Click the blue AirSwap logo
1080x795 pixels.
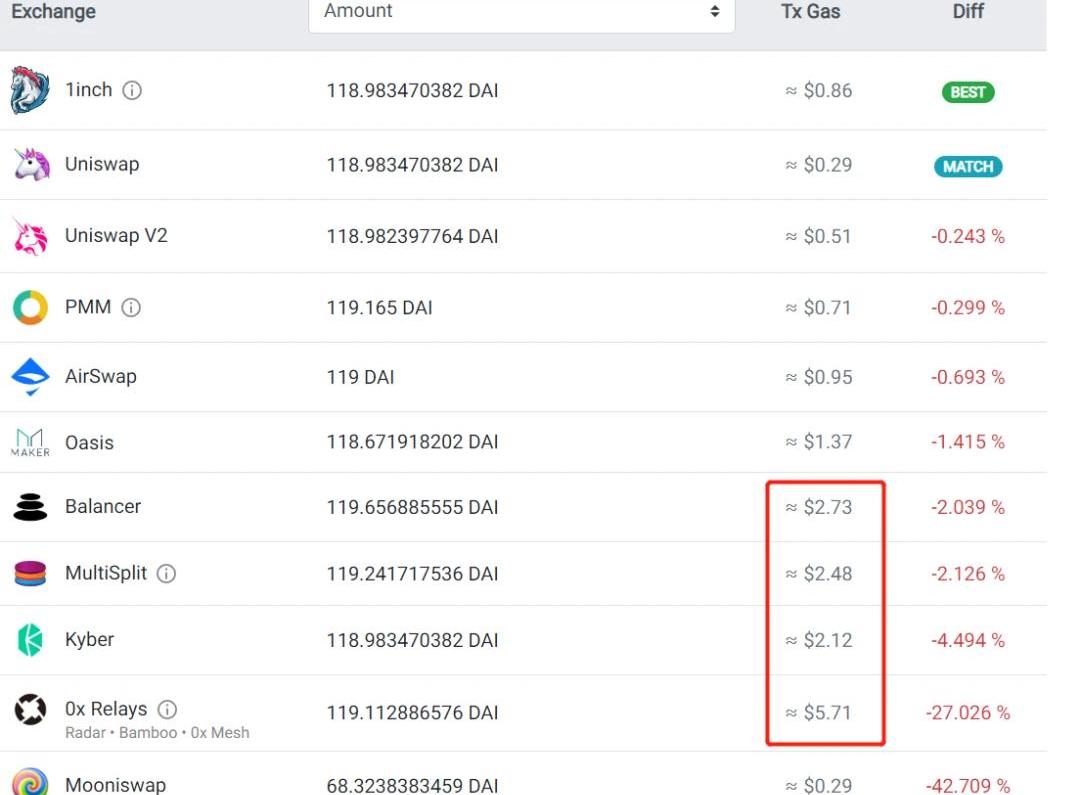[x=30, y=377]
